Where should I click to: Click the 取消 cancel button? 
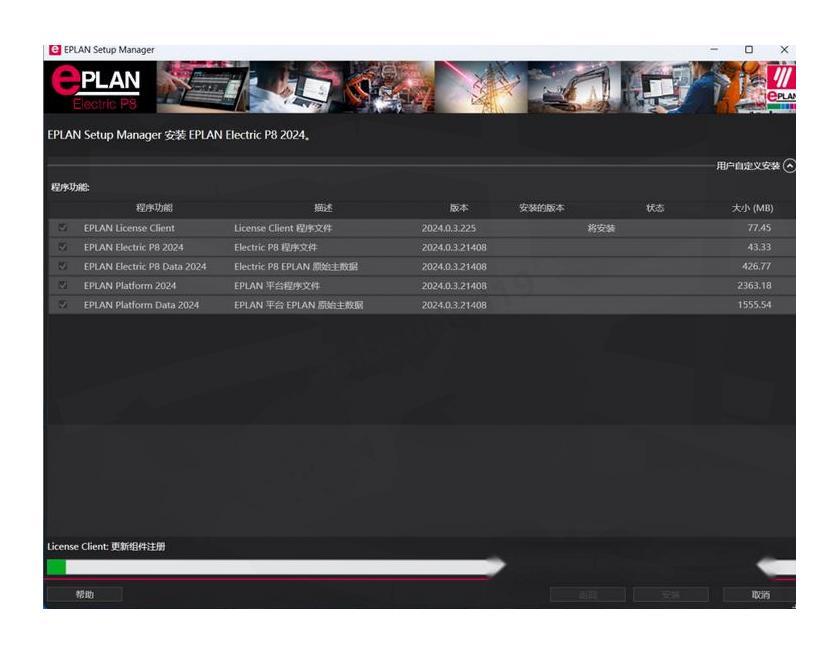click(760, 595)
